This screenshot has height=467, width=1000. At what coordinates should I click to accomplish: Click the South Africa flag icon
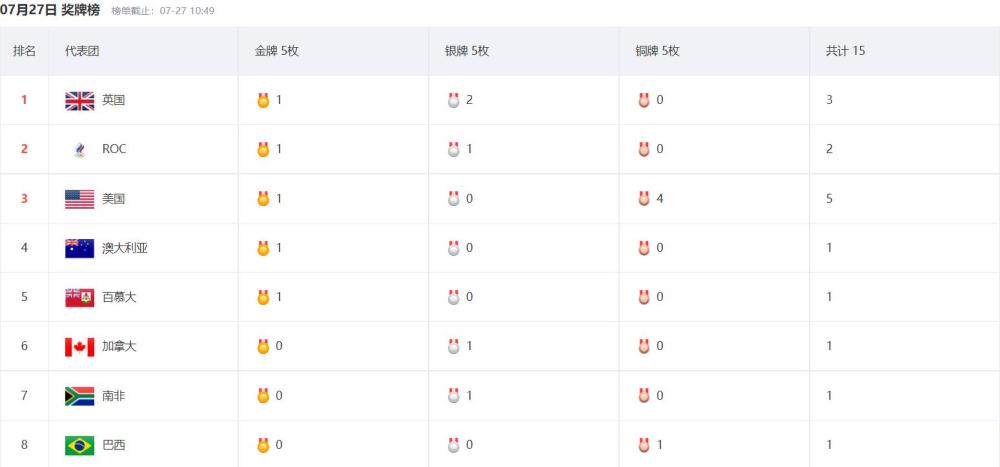click(x=79, y=396)
